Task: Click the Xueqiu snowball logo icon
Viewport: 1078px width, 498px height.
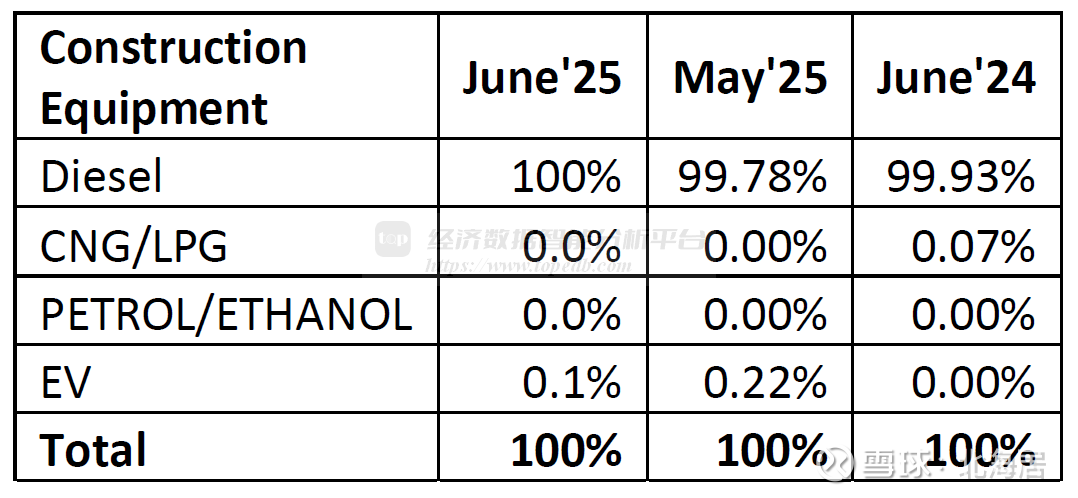Action: 837,464
